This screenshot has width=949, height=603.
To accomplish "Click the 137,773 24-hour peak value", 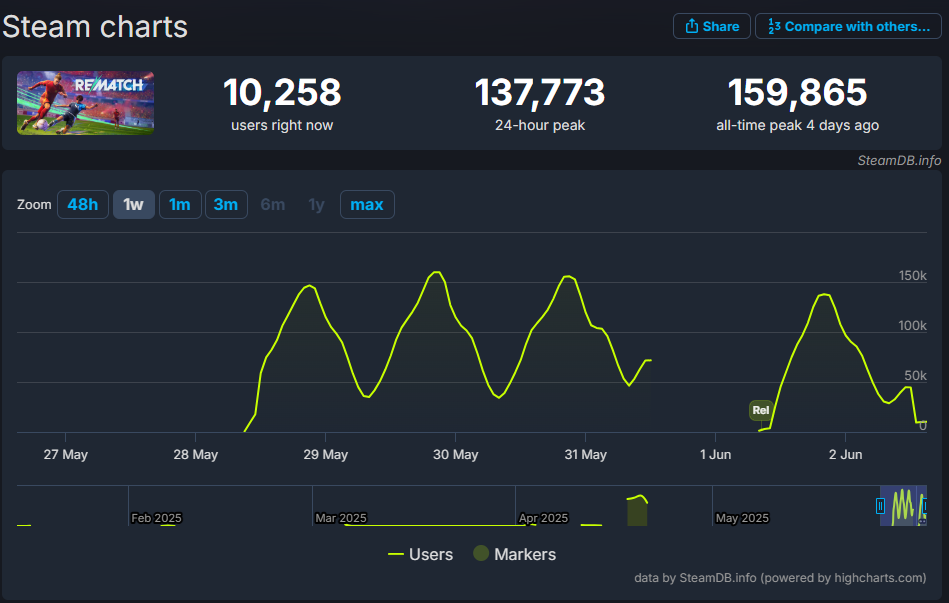I will click(540, 92).
